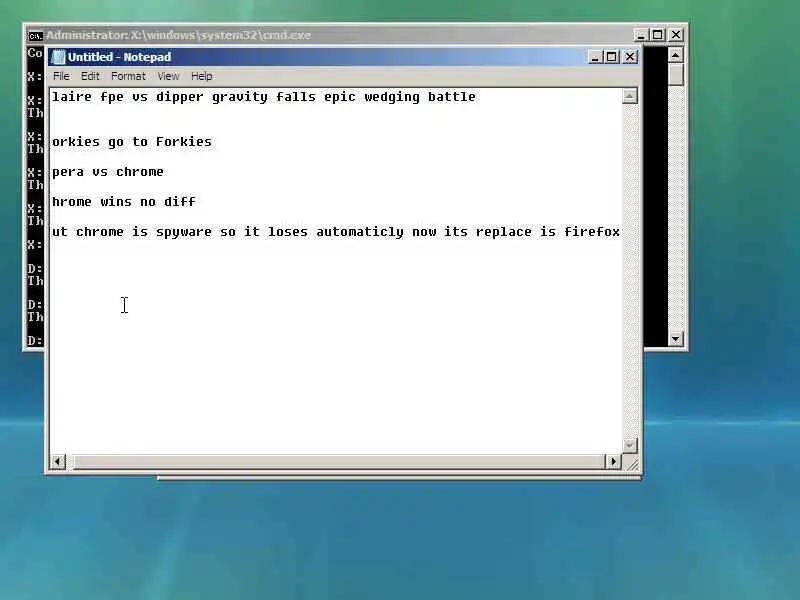Close the Untitled - Notepad window
The image size is (800, 600).
630,57
